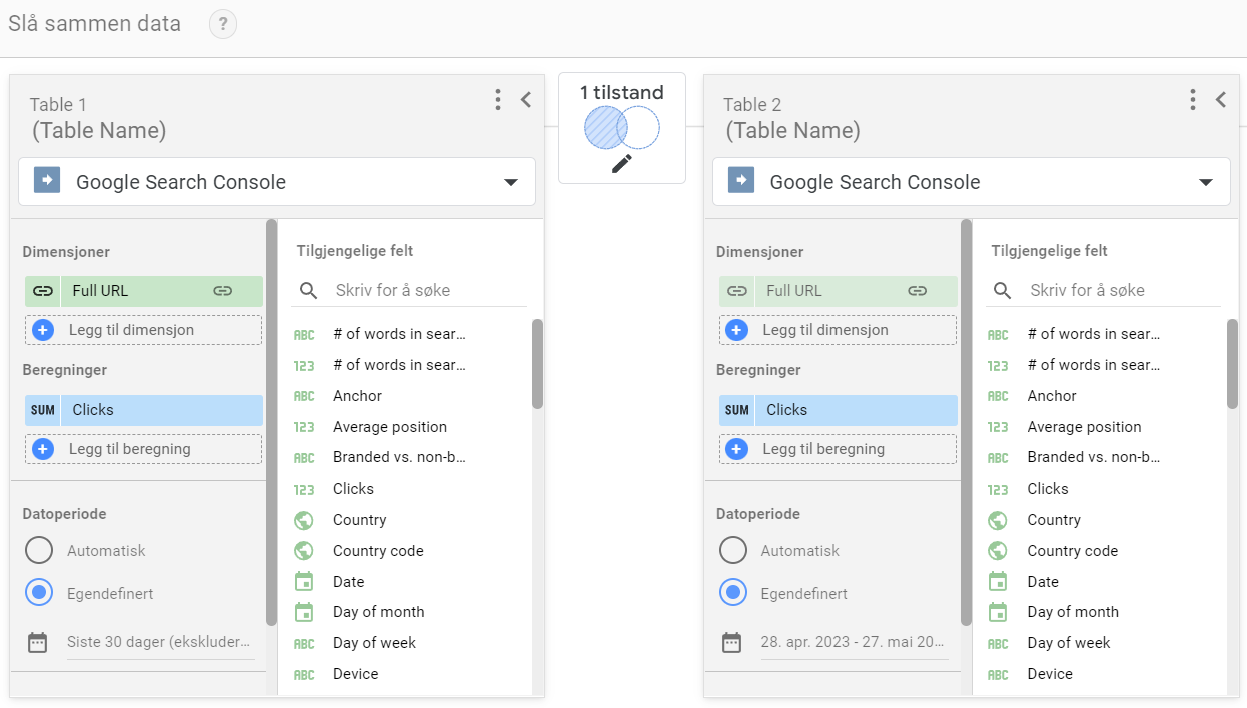Click SUM aggregation badge on Clicks in Table 2
Screen dimensions: 1247x708
click(736, 410)
